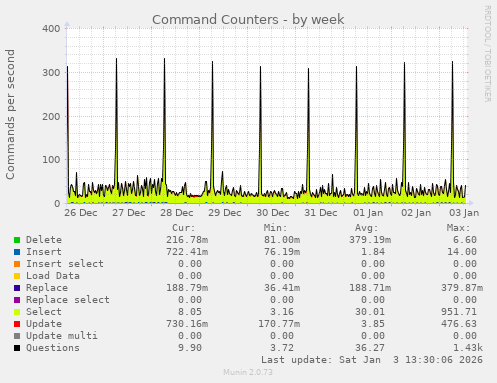The width and height of the screenshot is (497, 383).
Task: Click Insert current value 722.41m
Action: click(x=187, y=252)
